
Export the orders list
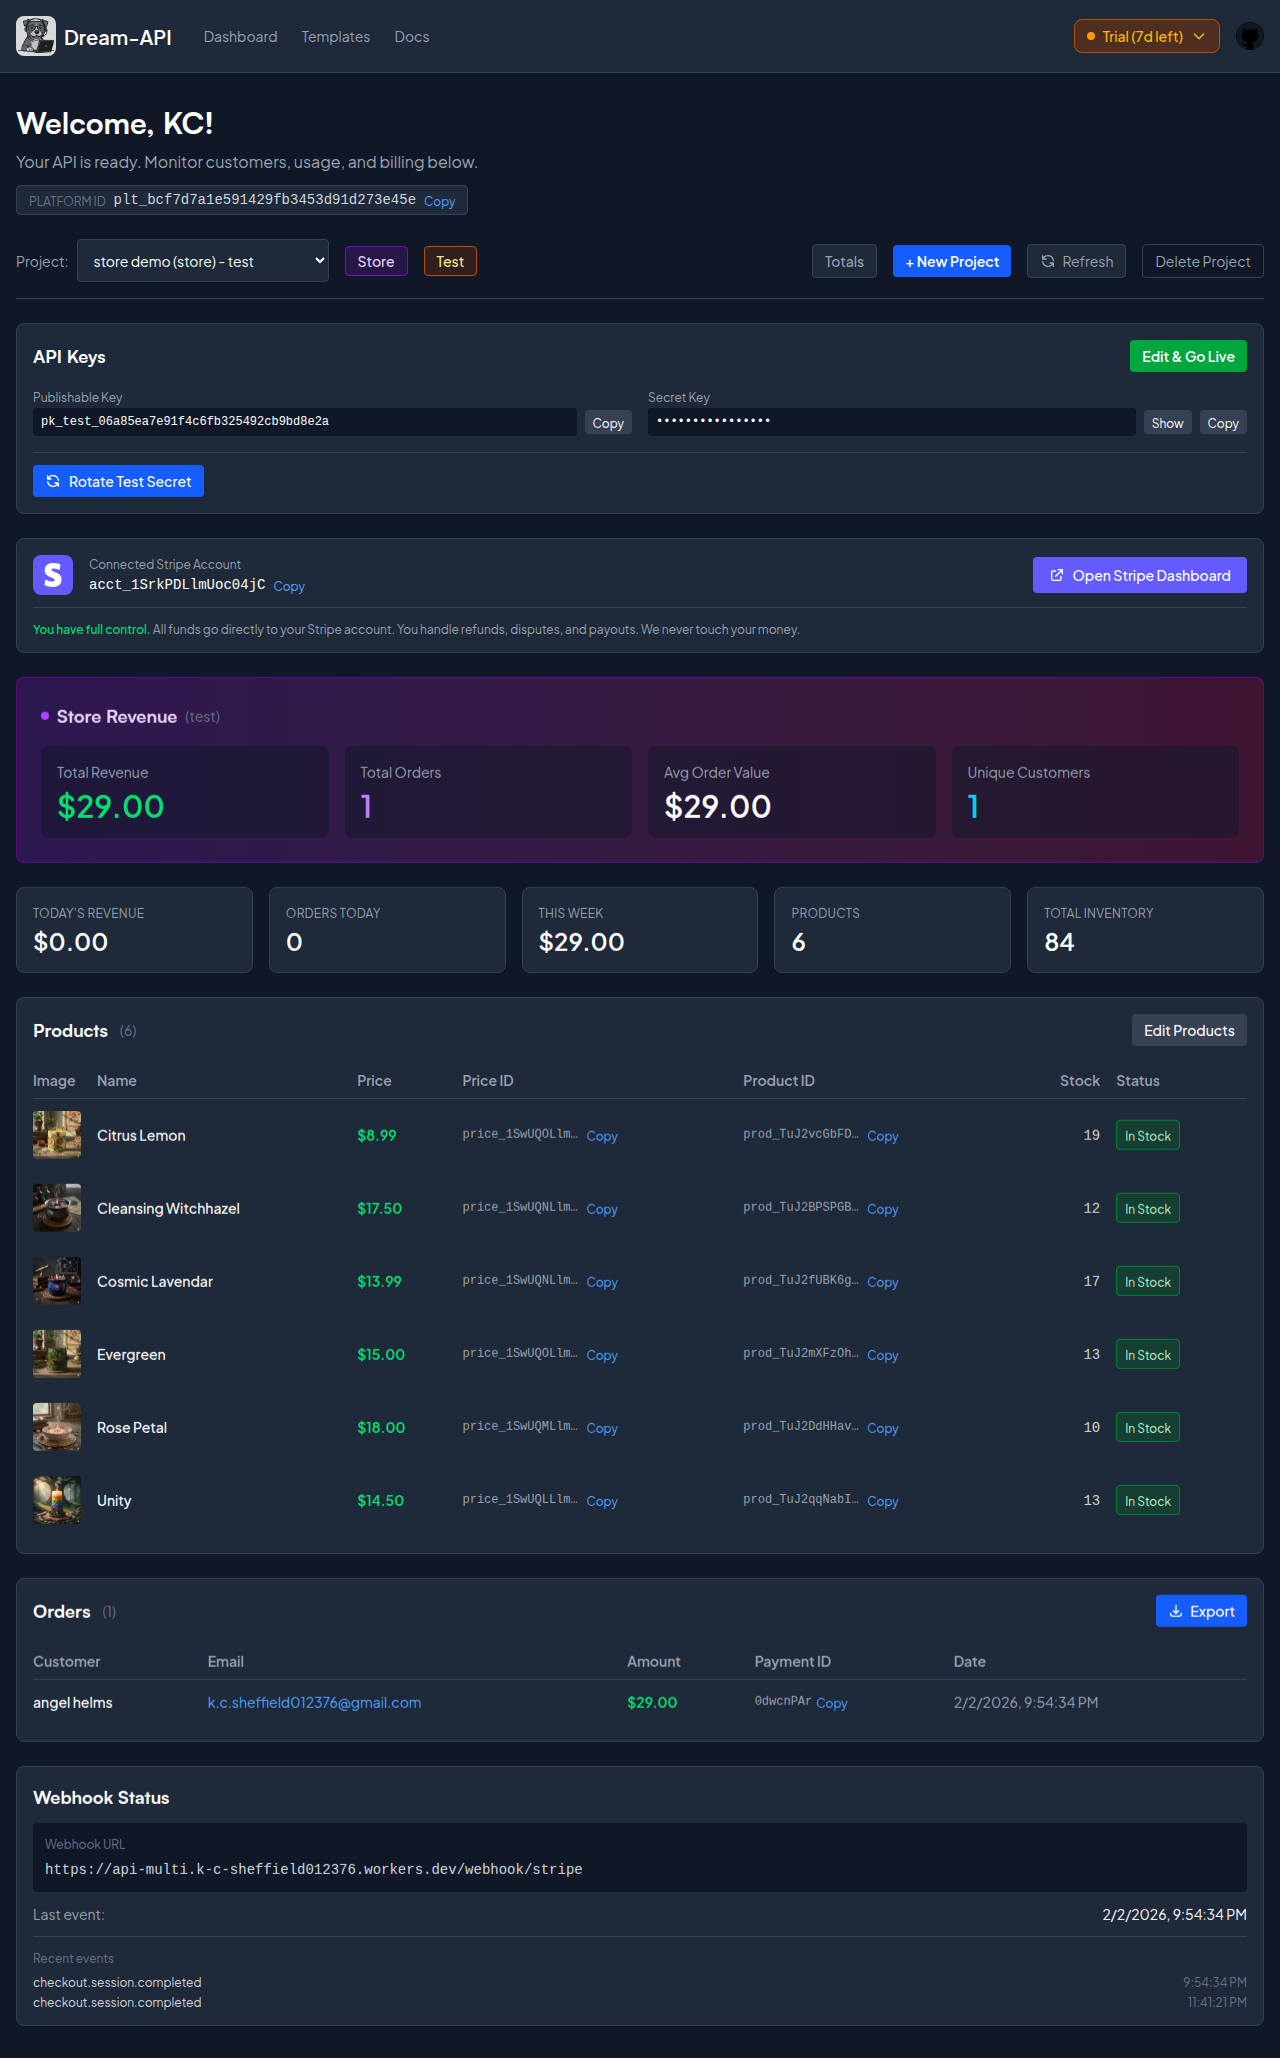(1201, 1611)
